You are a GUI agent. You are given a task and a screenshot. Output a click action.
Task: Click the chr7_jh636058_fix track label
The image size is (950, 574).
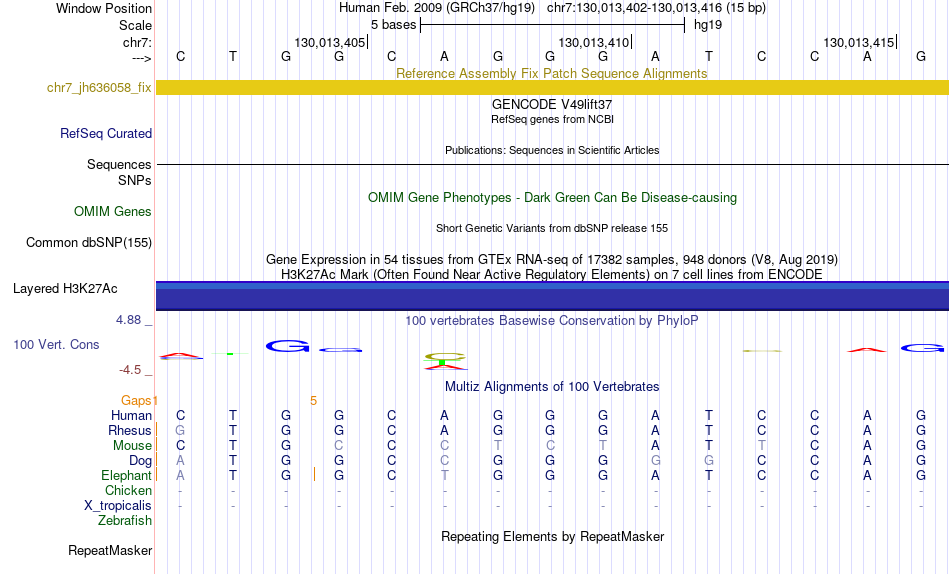99,87
